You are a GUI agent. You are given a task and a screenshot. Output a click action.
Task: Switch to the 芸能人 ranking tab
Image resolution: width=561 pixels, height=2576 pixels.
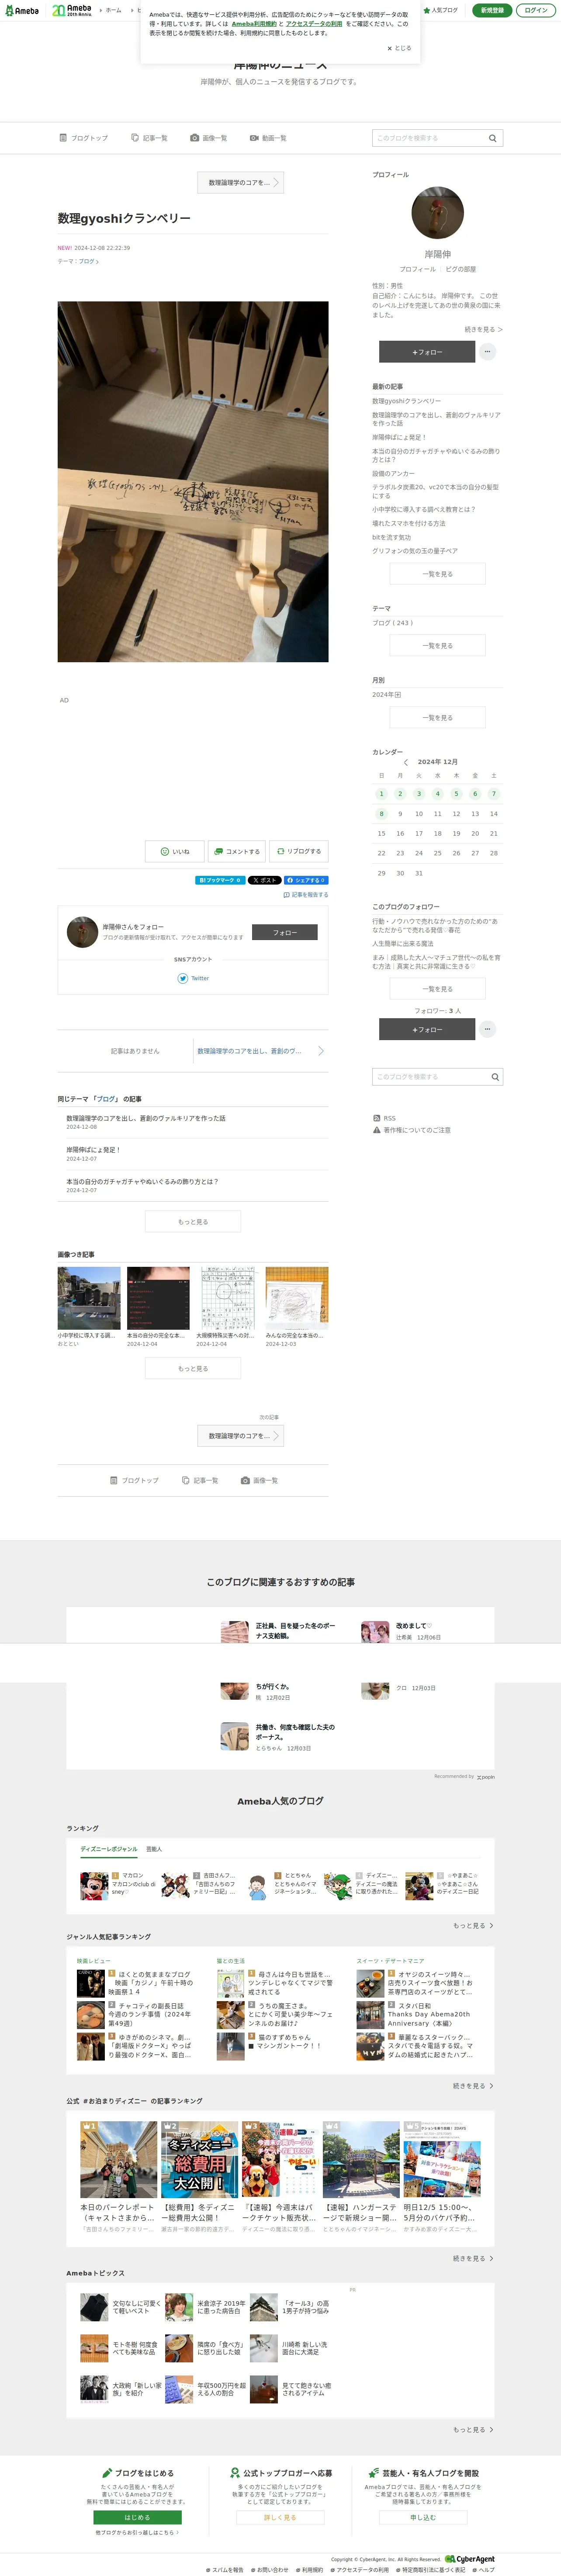tap(154, 1849)
